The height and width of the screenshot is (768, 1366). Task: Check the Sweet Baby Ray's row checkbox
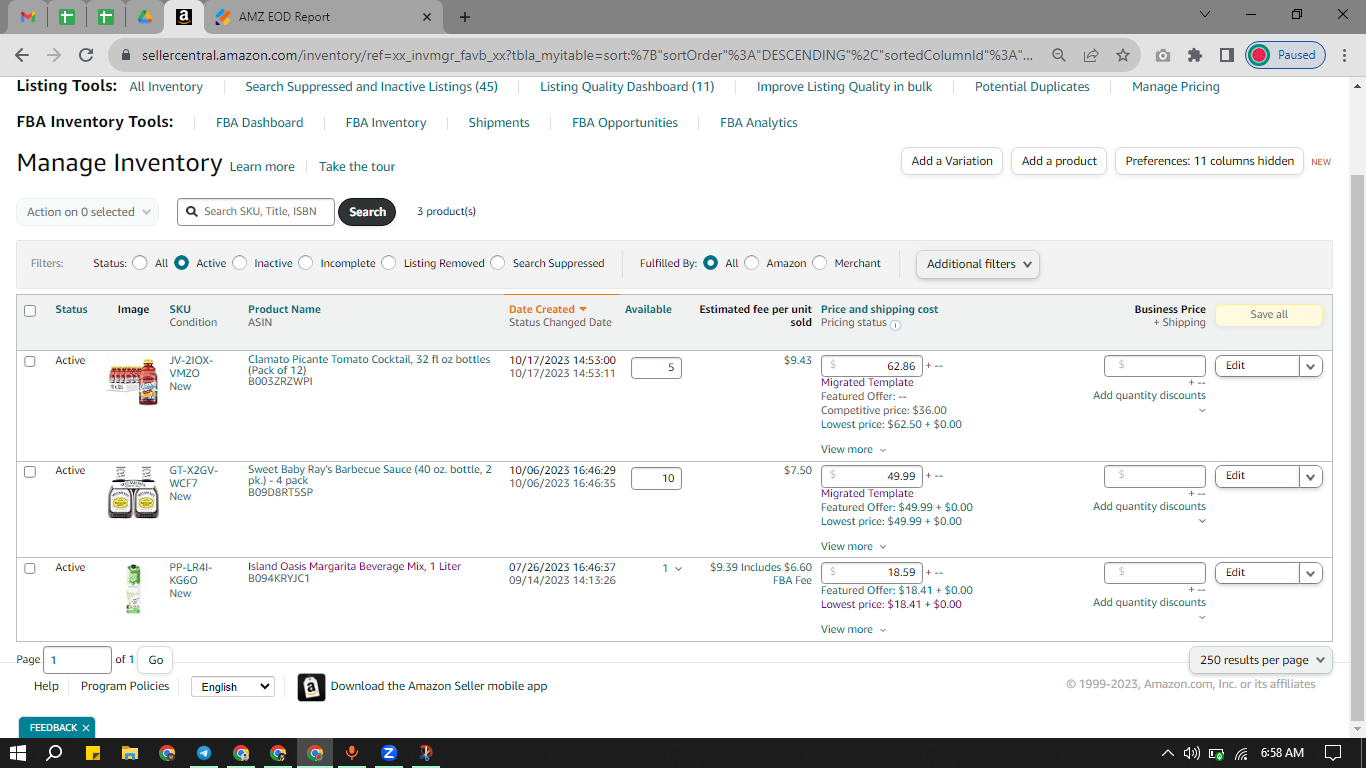coord(30,471)
